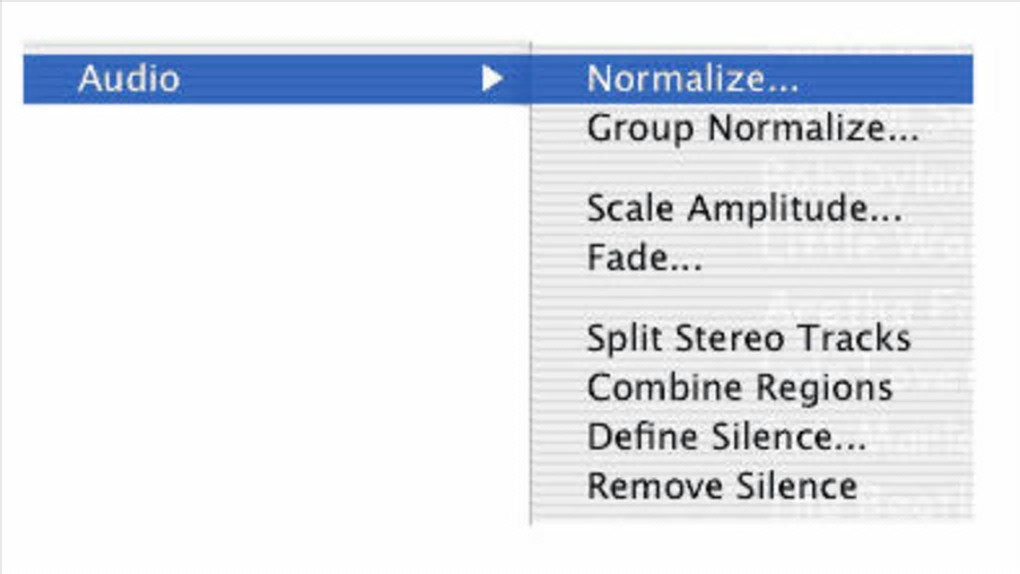Choose Normalize... from the Audio submenu
The width and height of the screenshot is (1020, 574).
(x=692, y=79)
